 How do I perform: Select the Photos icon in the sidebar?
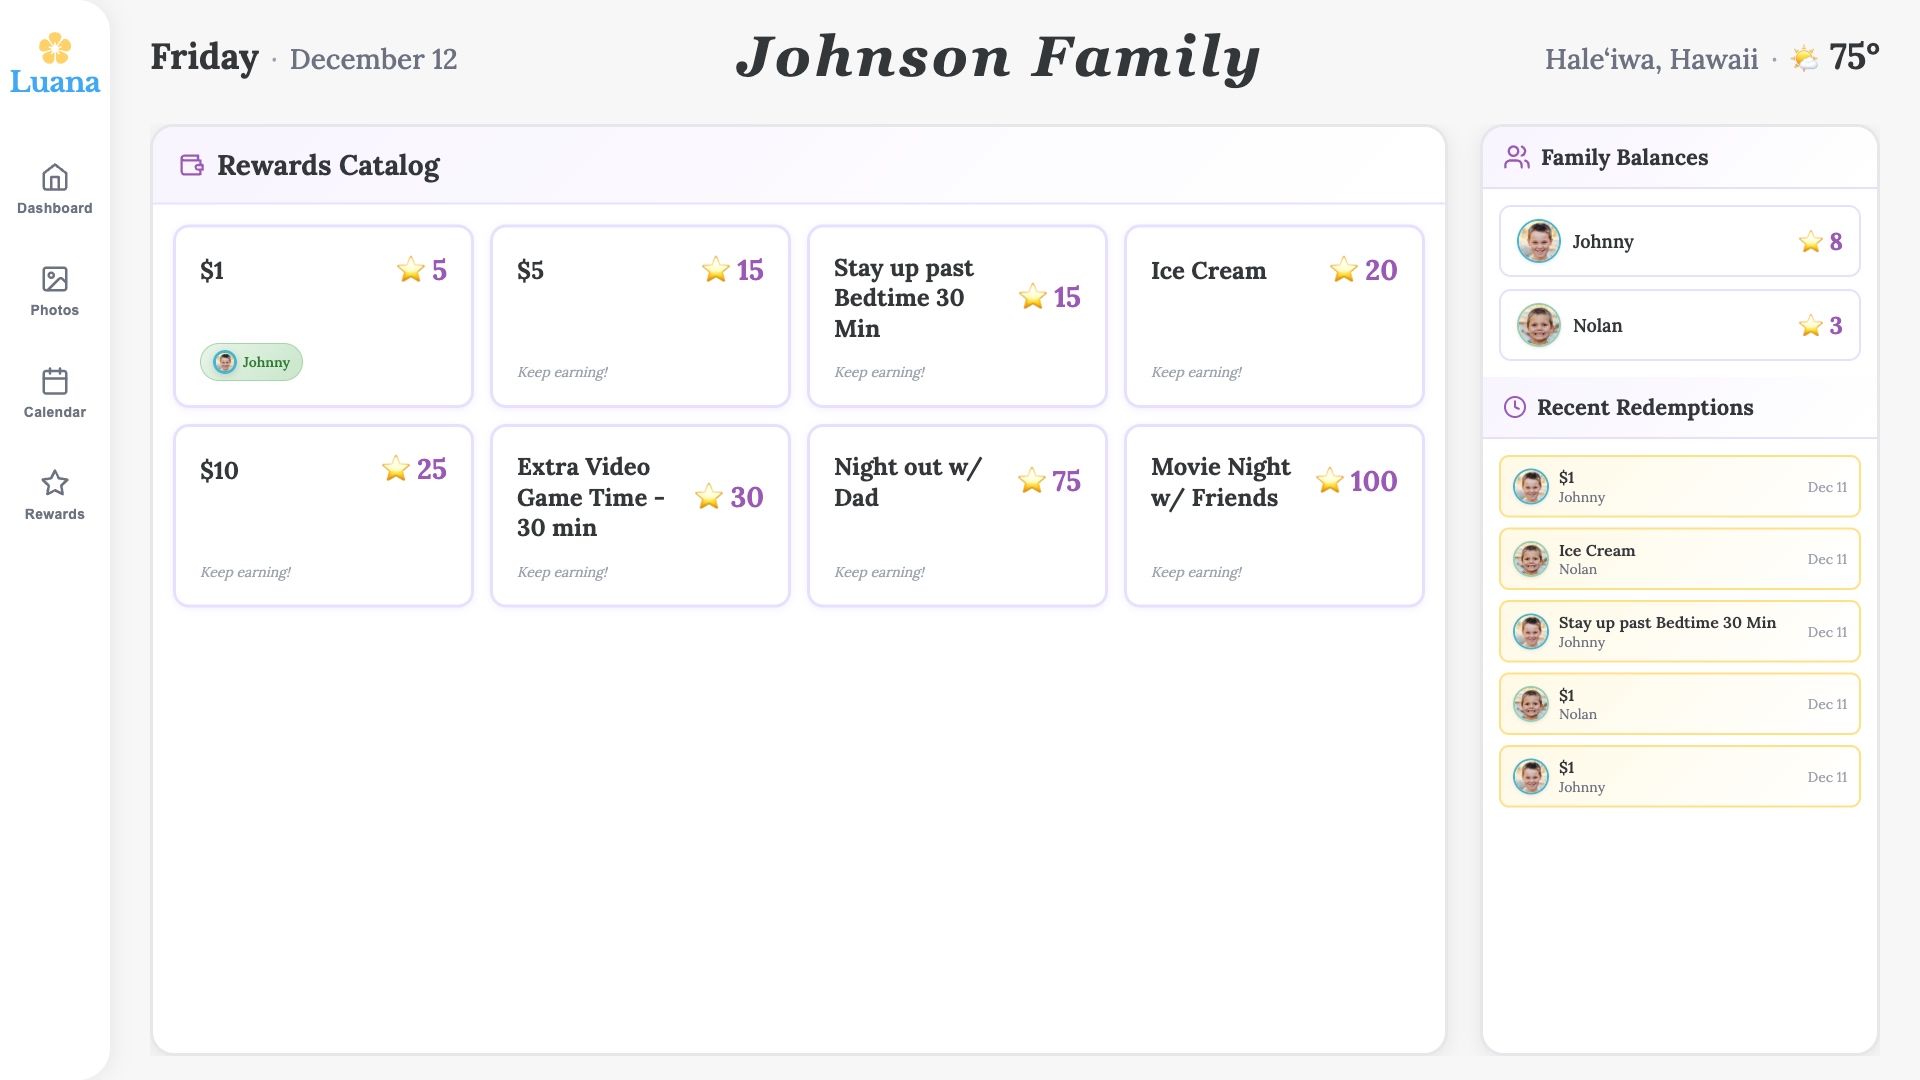pyautogui.click(x=54, y=290)
